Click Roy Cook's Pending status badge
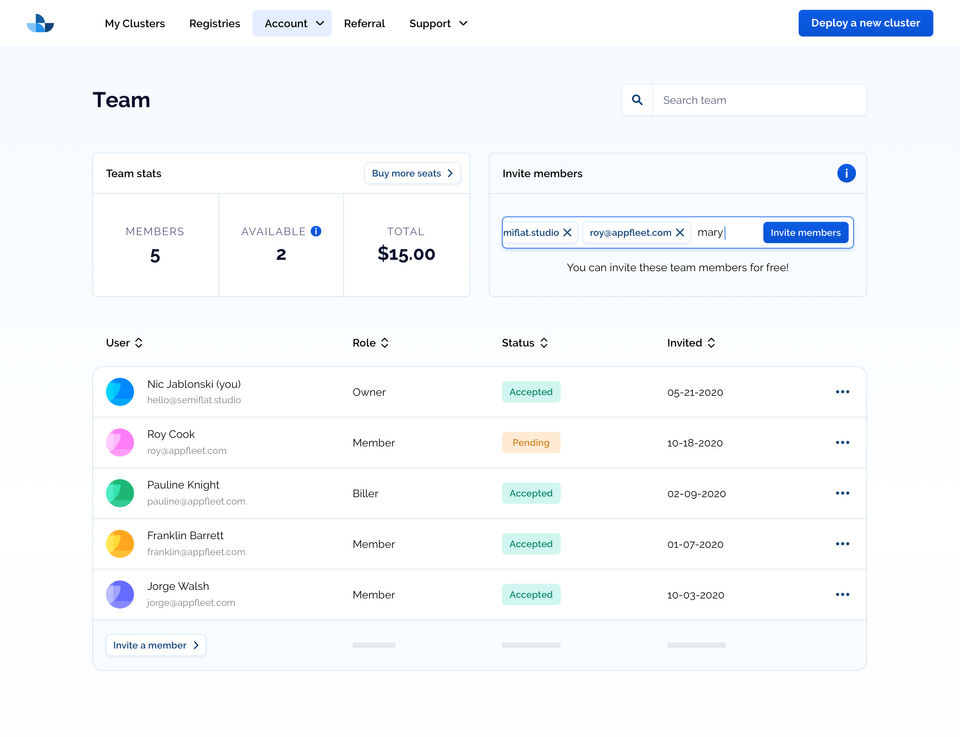Viewport: 960px width, 737px height. tap(531, 443)
